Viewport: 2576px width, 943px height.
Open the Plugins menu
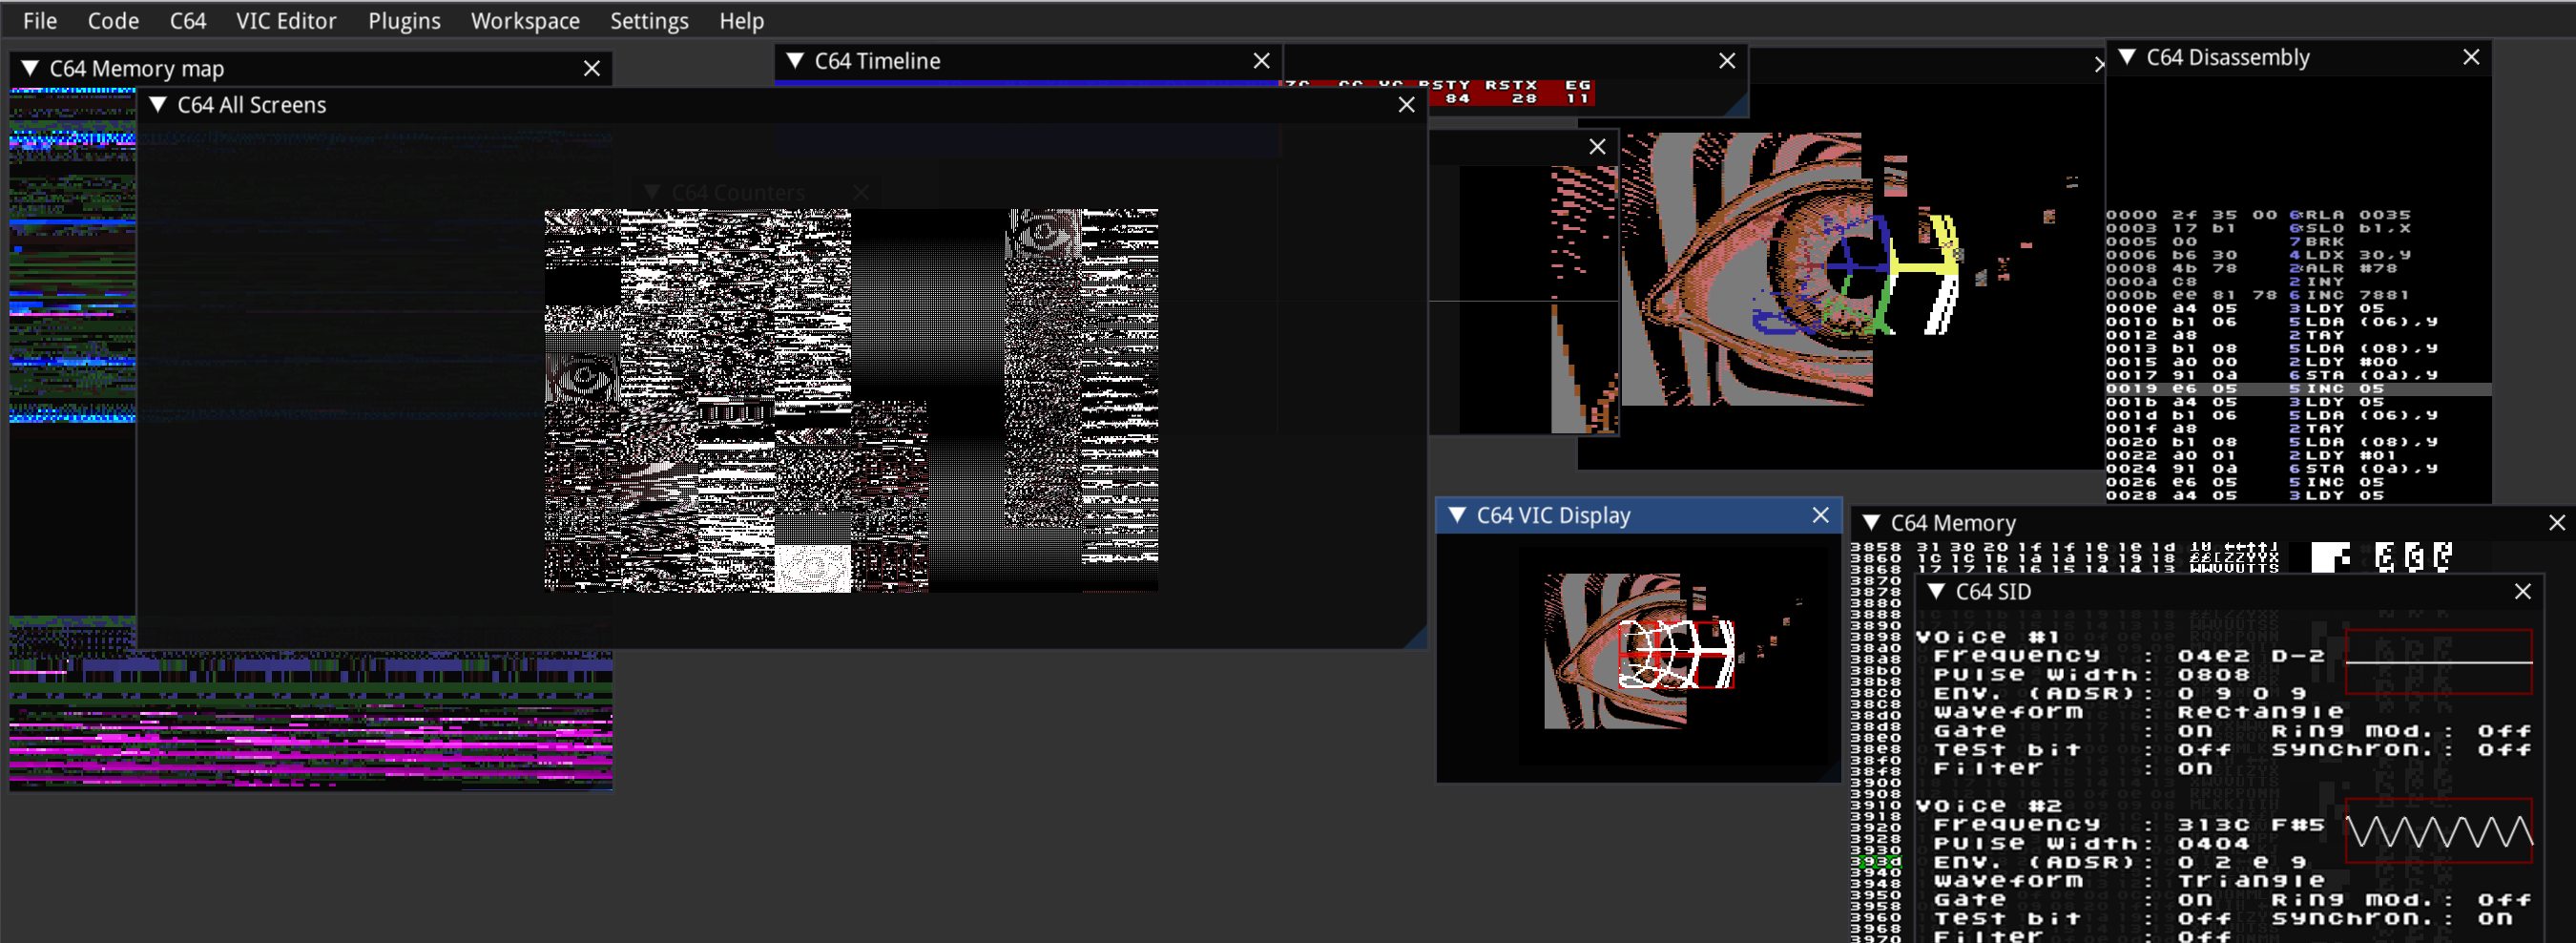click(404, 21)
